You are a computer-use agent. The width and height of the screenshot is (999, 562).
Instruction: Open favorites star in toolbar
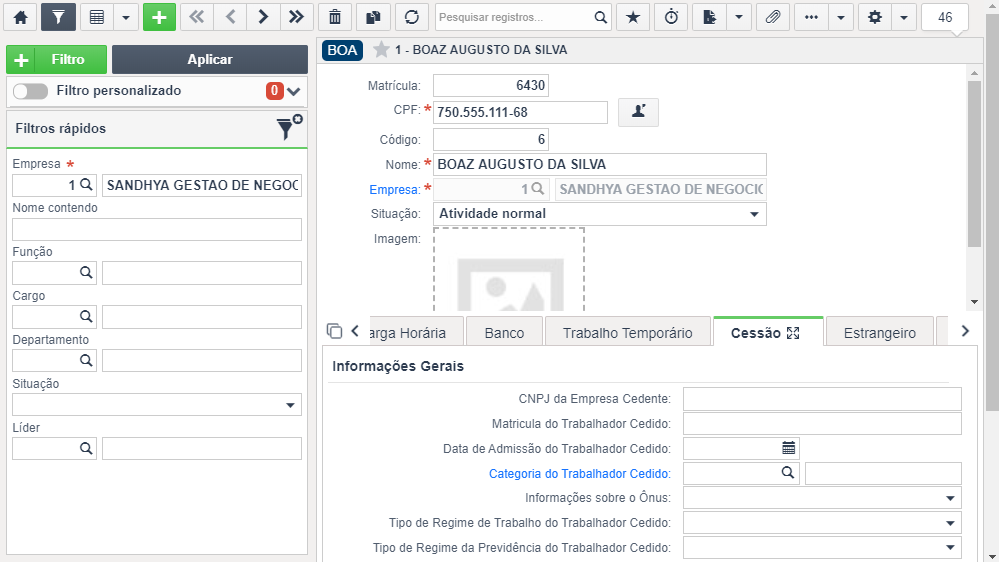click(x=633, y=17)
